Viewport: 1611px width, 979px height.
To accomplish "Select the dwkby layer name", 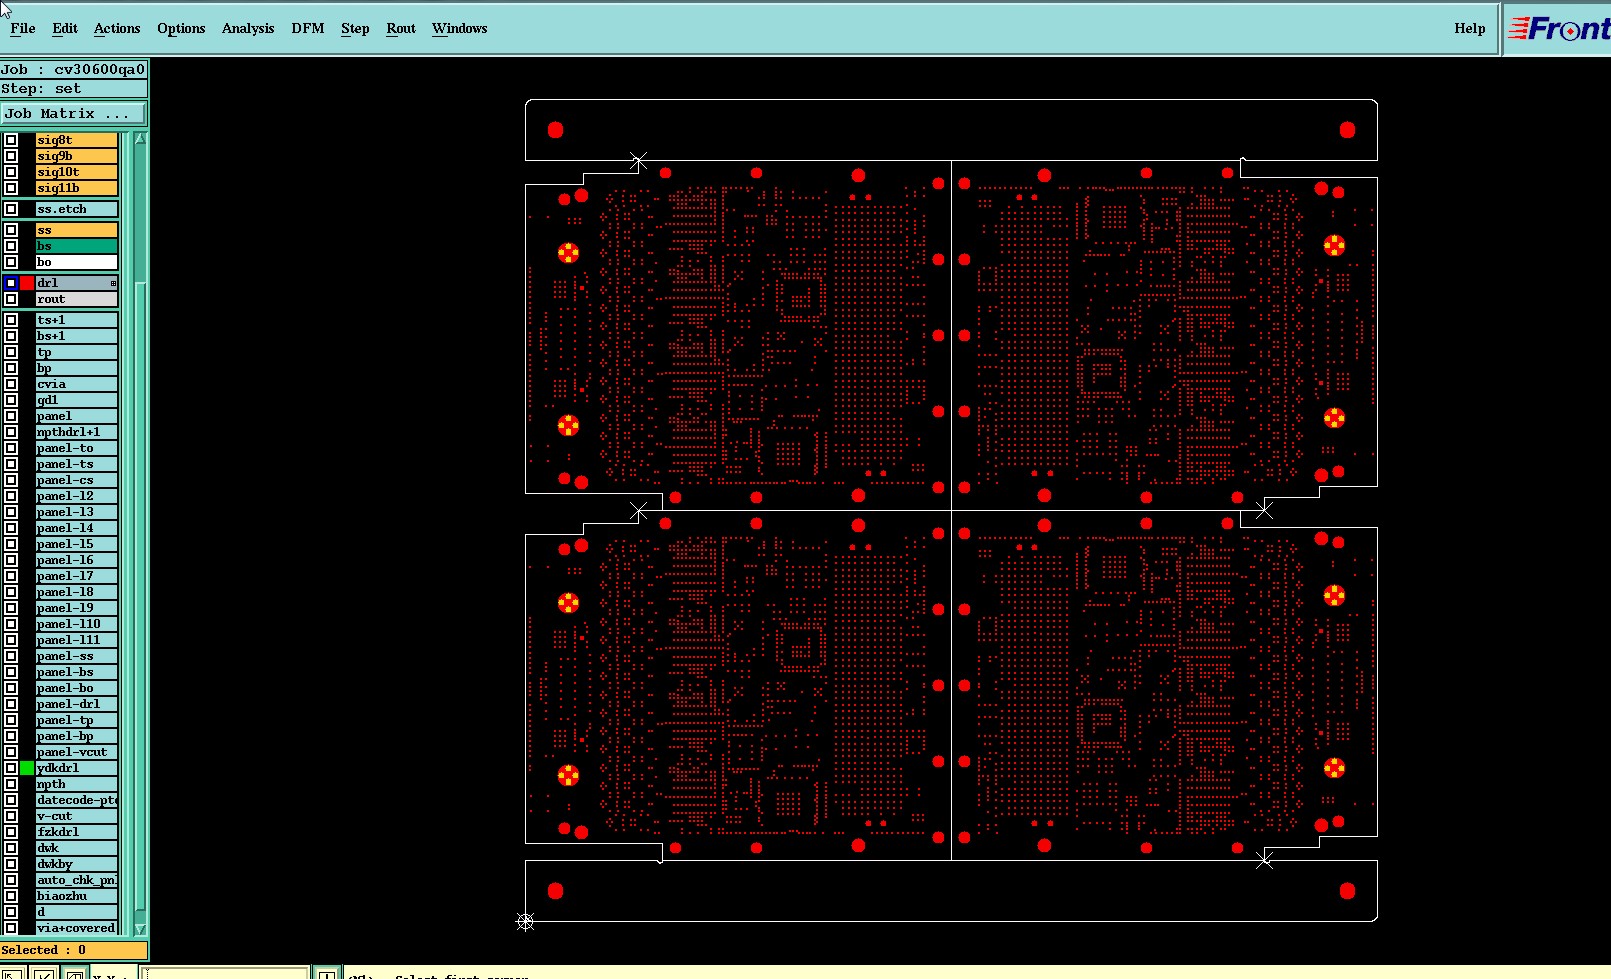I will click(77, 864).
